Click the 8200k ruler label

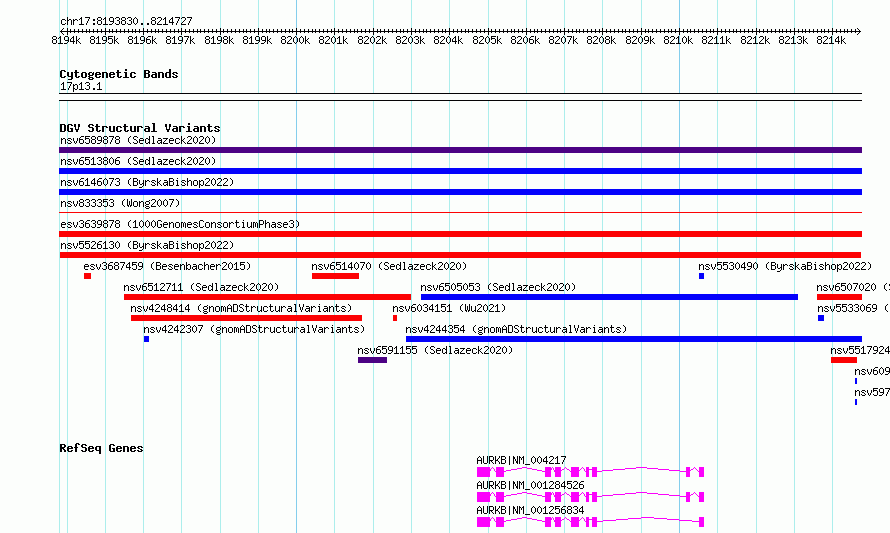295,40
